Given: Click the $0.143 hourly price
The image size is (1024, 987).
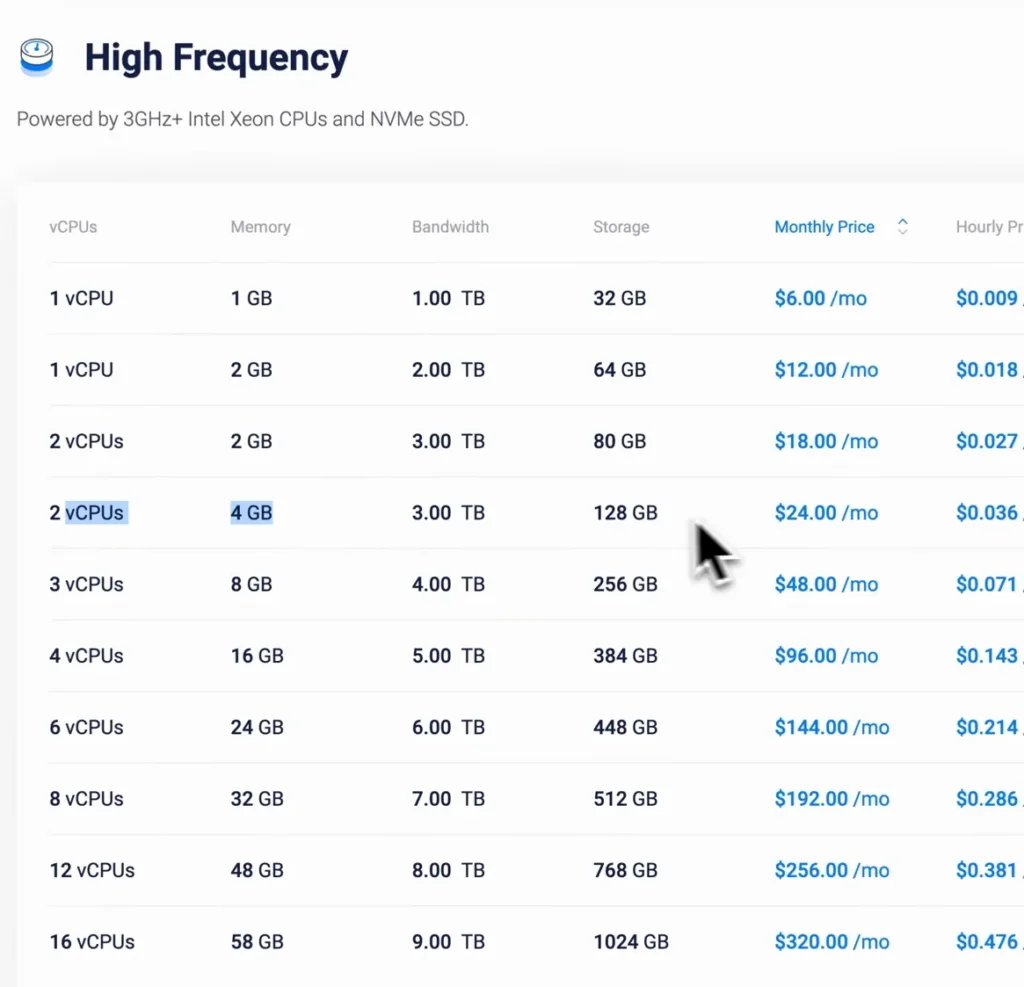Looking at the screenshot, I should coord(987,656).
